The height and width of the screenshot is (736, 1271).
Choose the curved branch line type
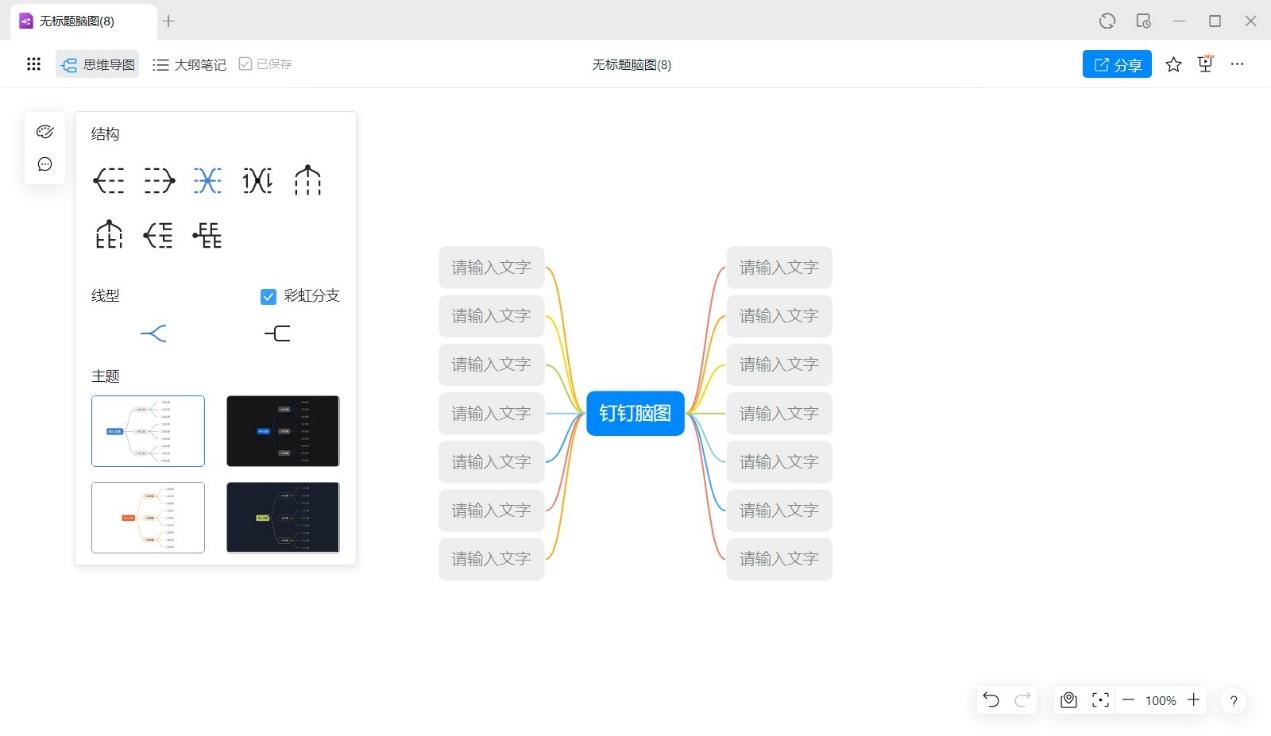tap(153, 333)
